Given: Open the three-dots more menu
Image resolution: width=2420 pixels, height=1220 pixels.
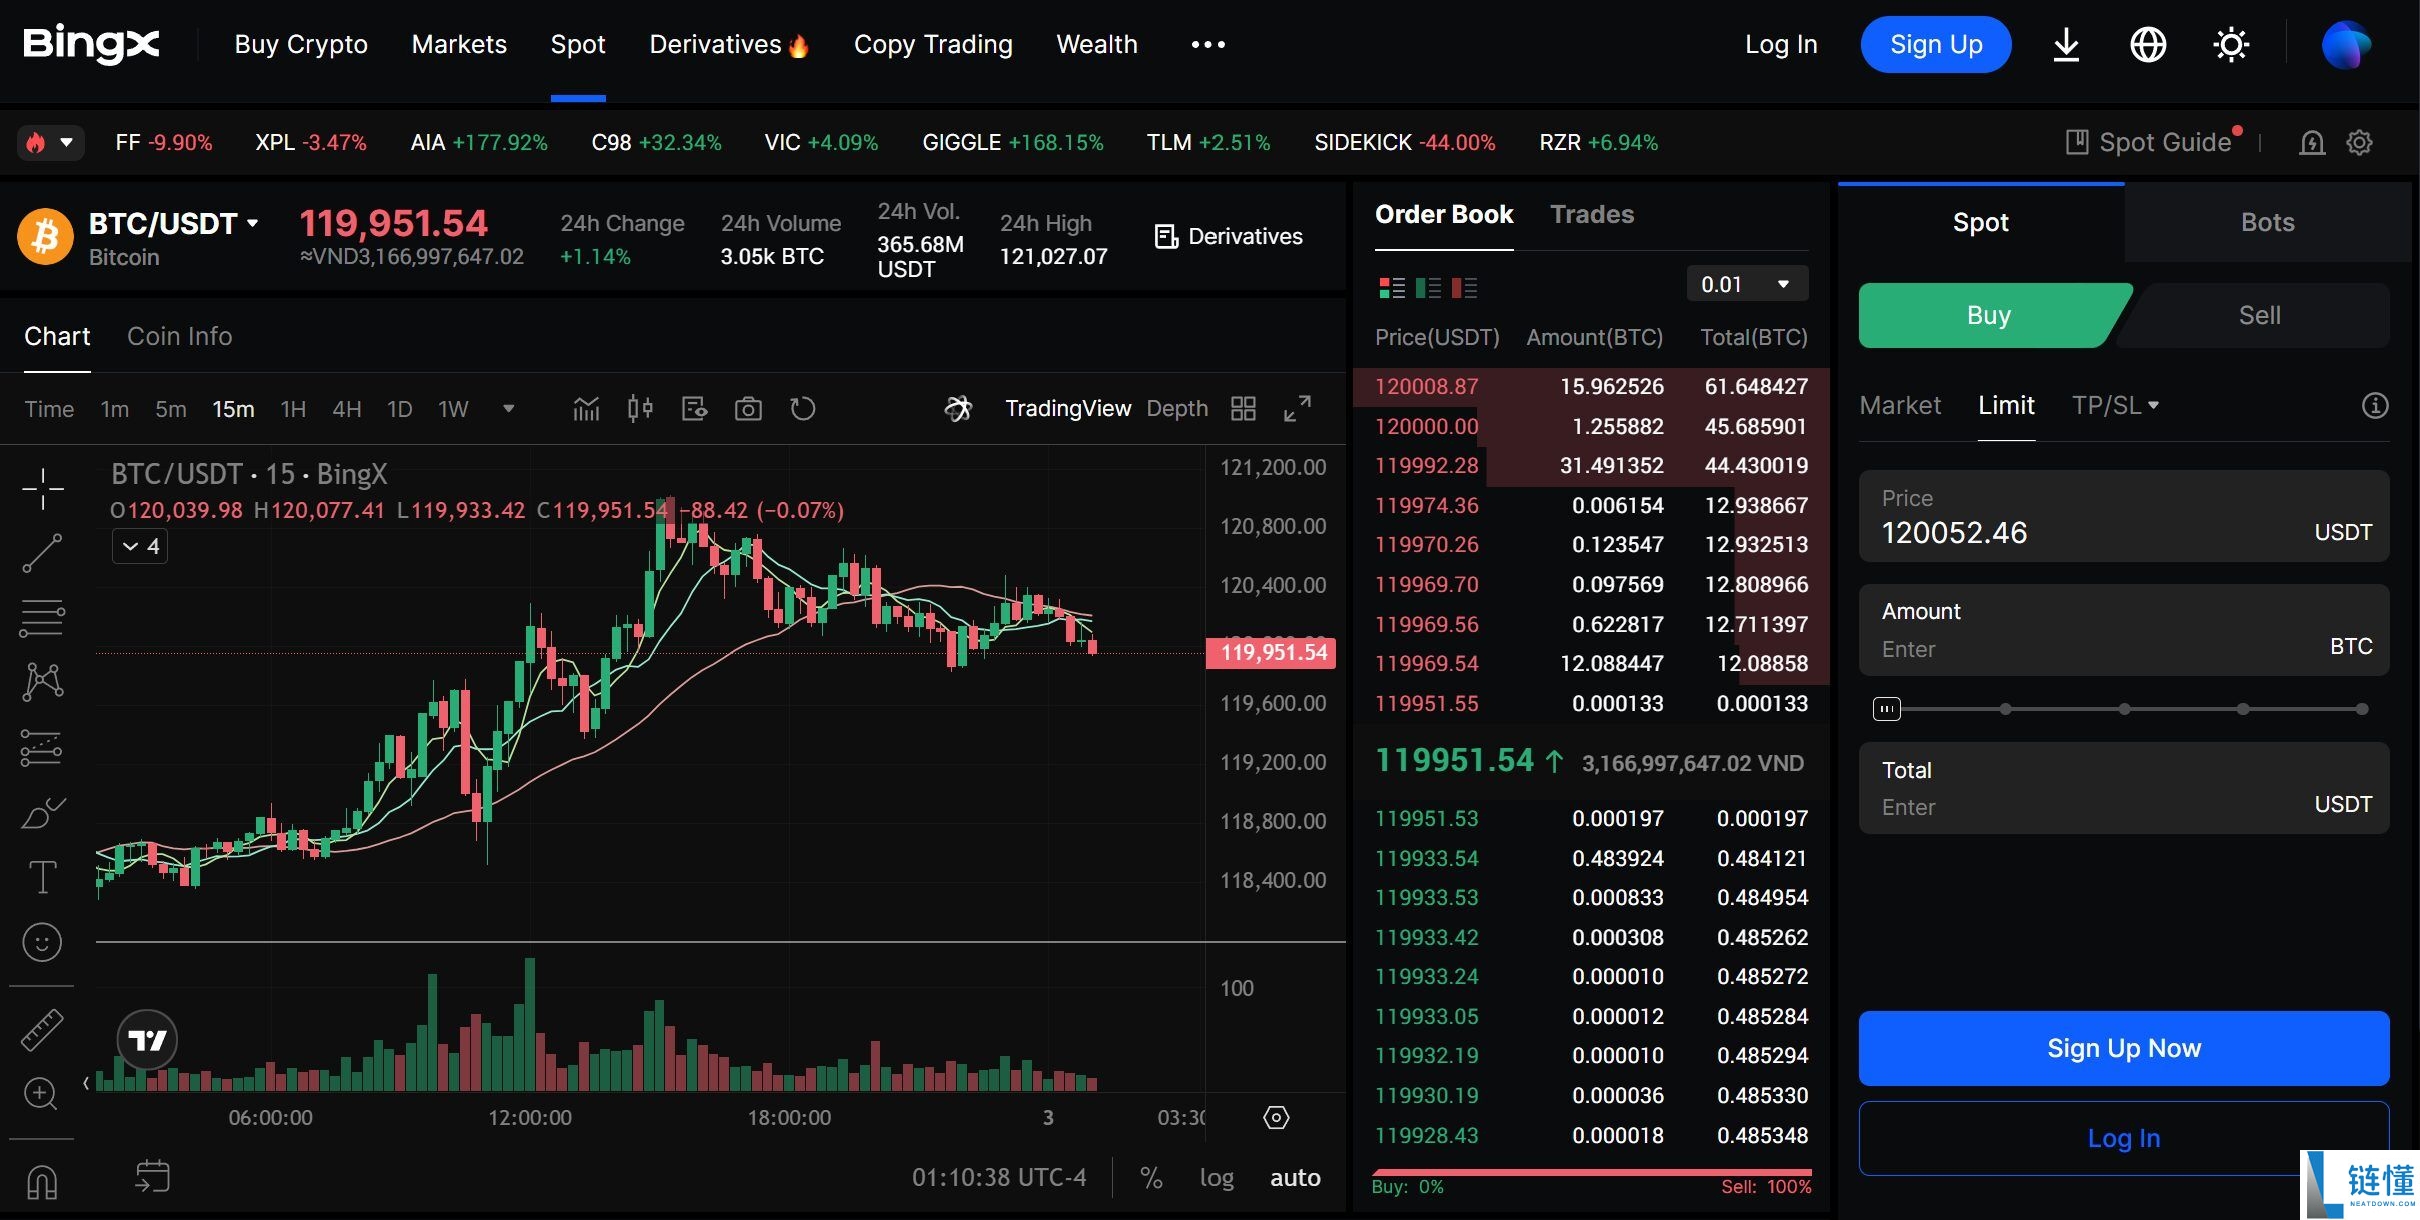Looking at the screenshot, I should pos(1208,44).
